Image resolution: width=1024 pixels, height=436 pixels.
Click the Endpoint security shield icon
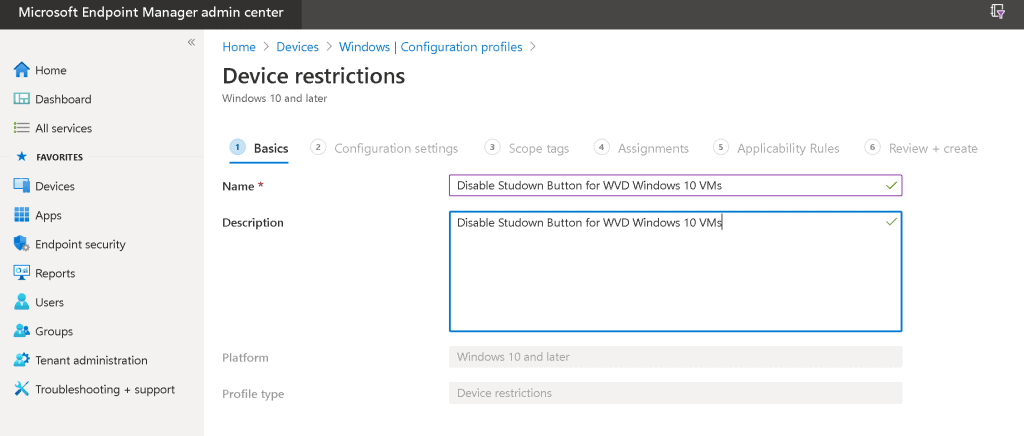click(x=22, y=244)
